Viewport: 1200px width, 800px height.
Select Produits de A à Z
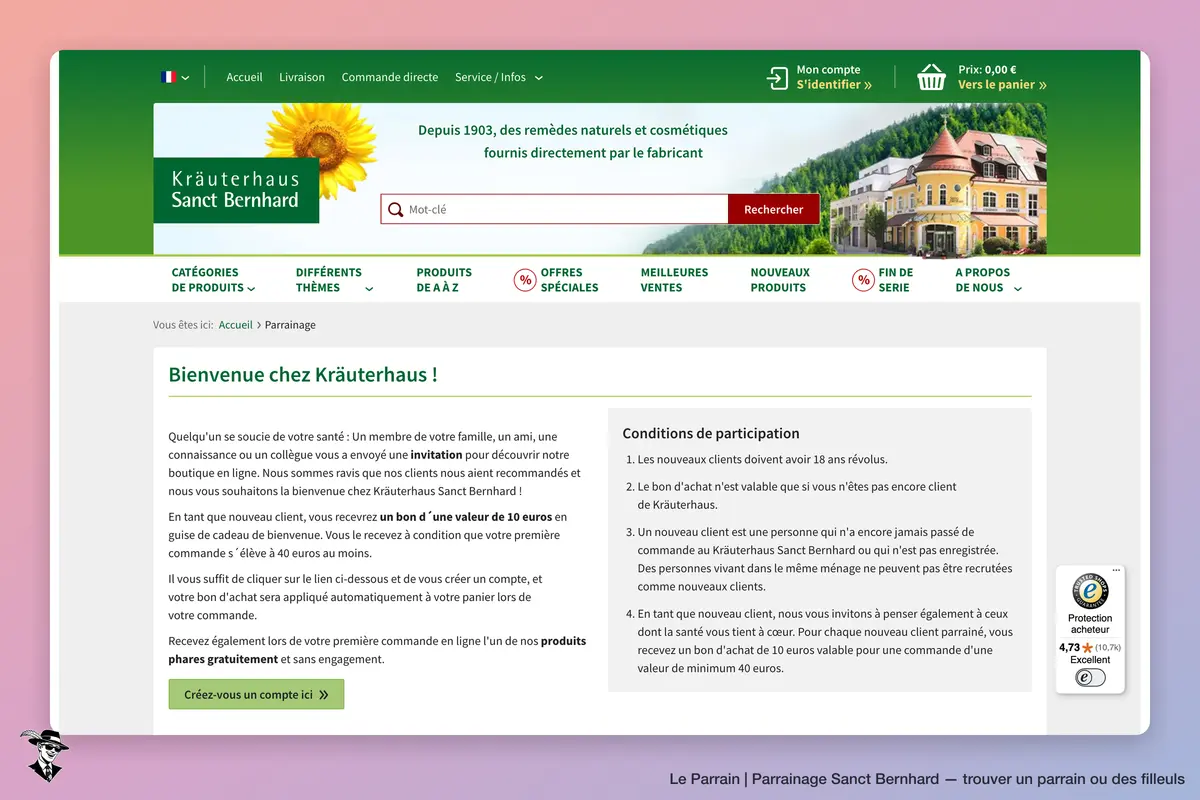click(444, 280)
